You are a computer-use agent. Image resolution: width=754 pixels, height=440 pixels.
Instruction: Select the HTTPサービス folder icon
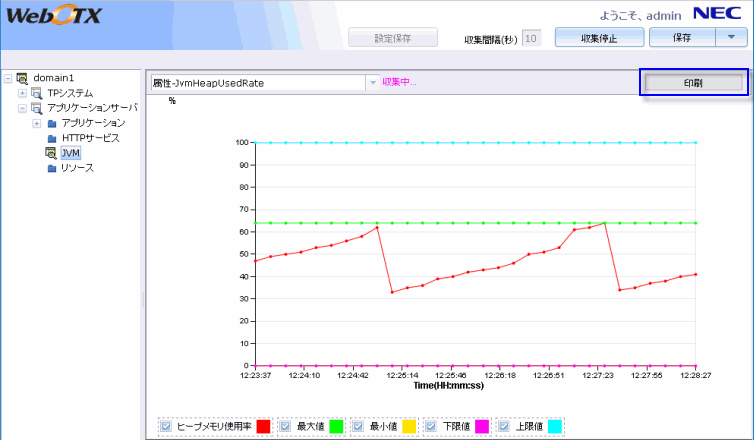click(52, 138)
